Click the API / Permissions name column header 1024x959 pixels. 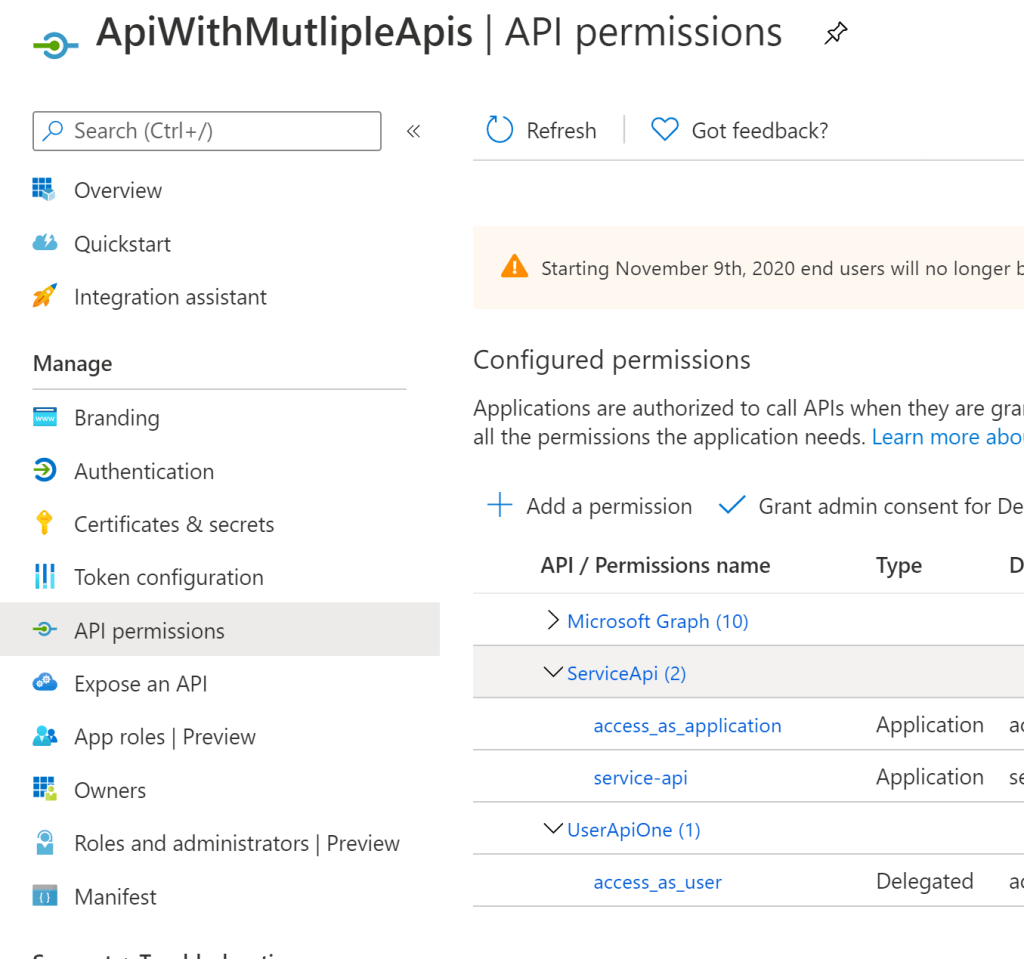pyautogui.click(x=655, y=565)
